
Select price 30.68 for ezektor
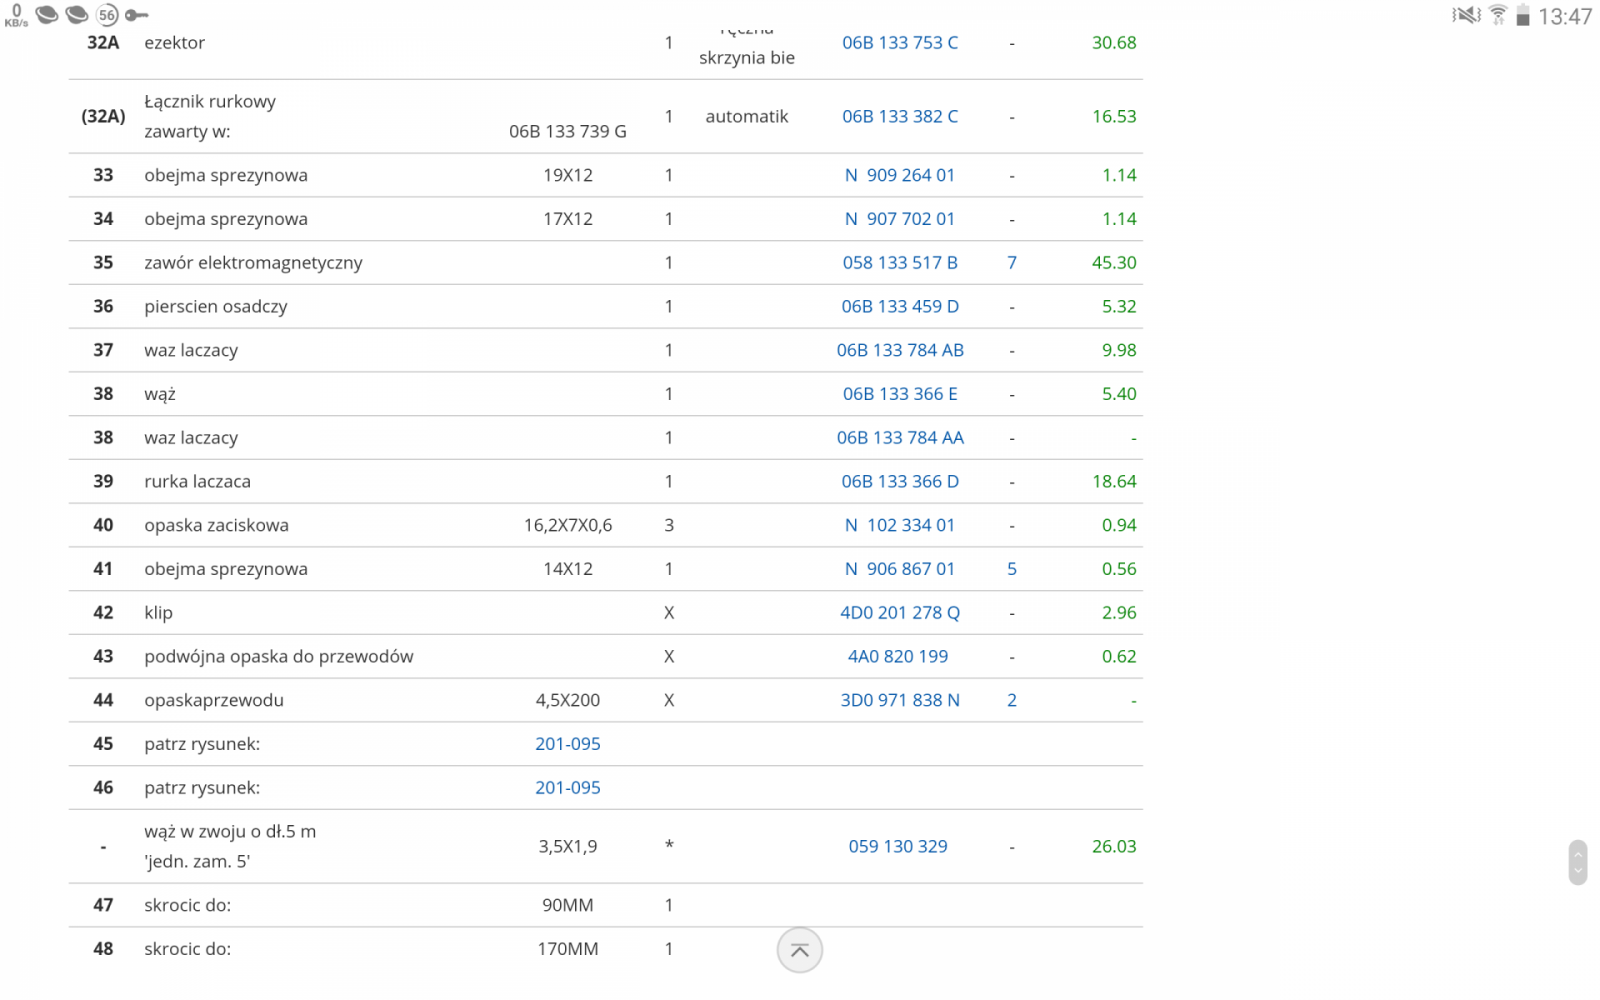pos(1114,43)
